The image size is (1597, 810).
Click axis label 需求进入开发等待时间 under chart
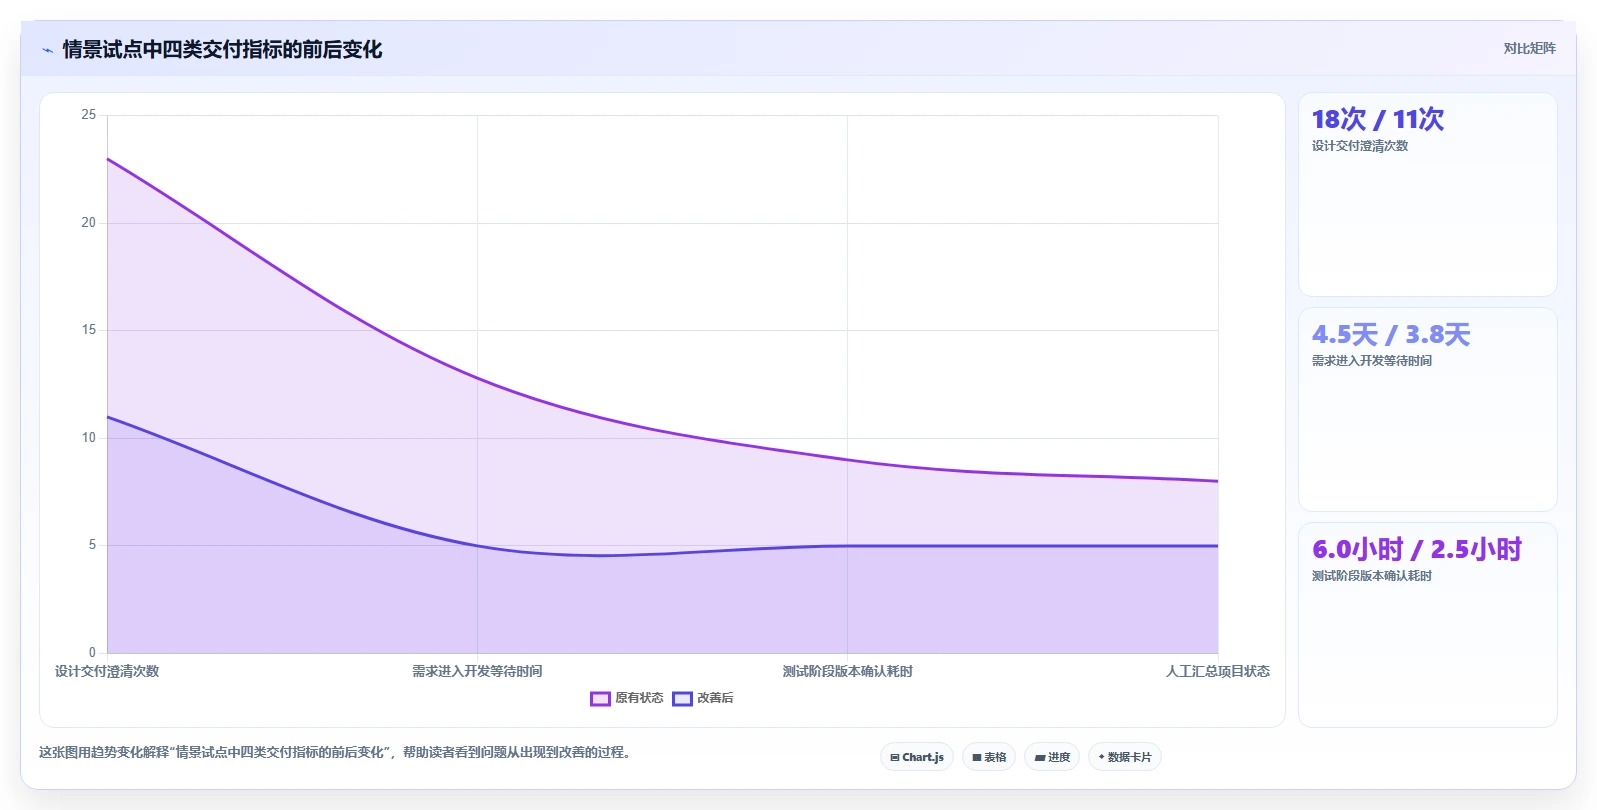point(477,671)
